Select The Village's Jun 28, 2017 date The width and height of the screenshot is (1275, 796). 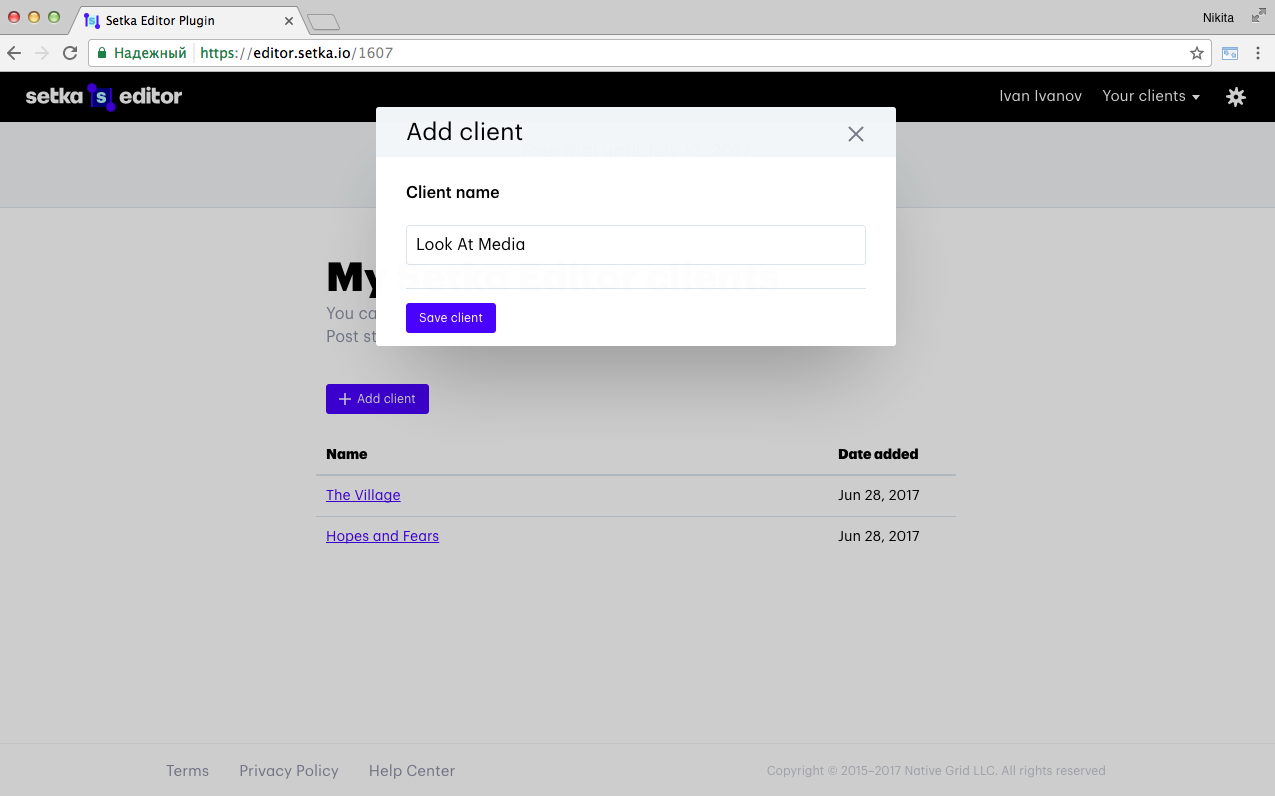(x=879, y=495)
